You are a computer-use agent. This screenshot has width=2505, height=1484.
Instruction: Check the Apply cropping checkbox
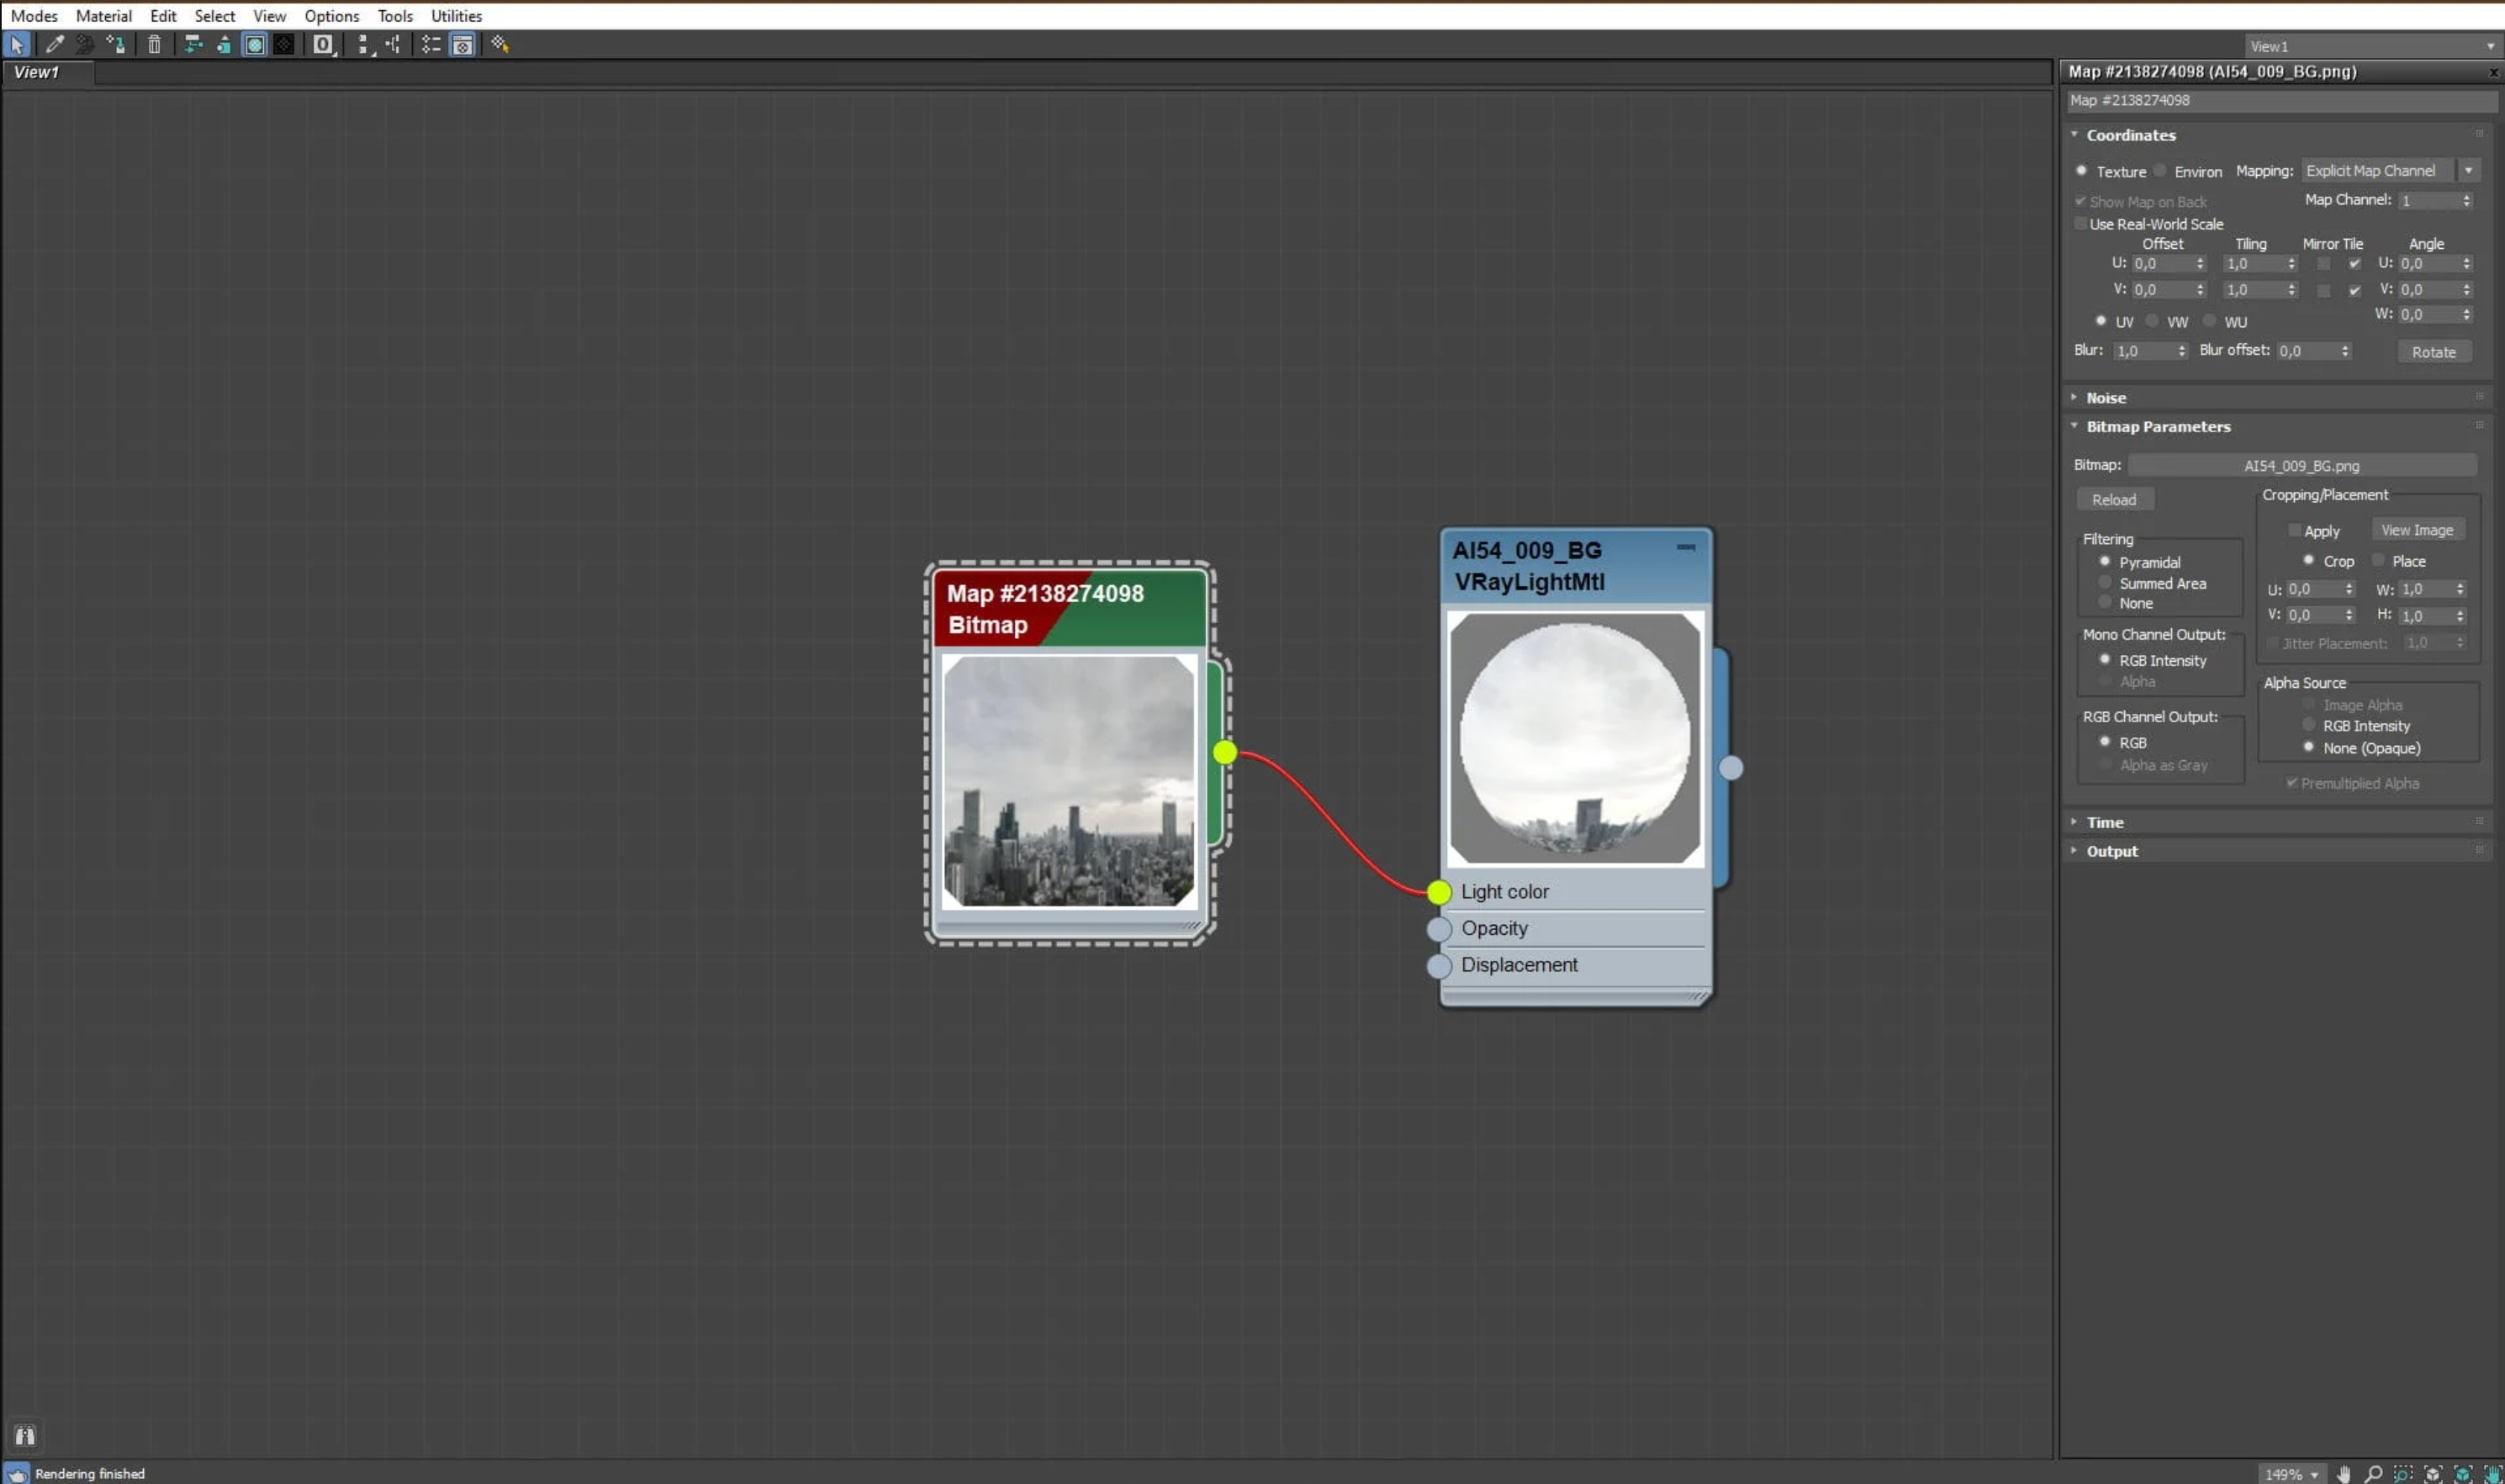pos(2295,531)
